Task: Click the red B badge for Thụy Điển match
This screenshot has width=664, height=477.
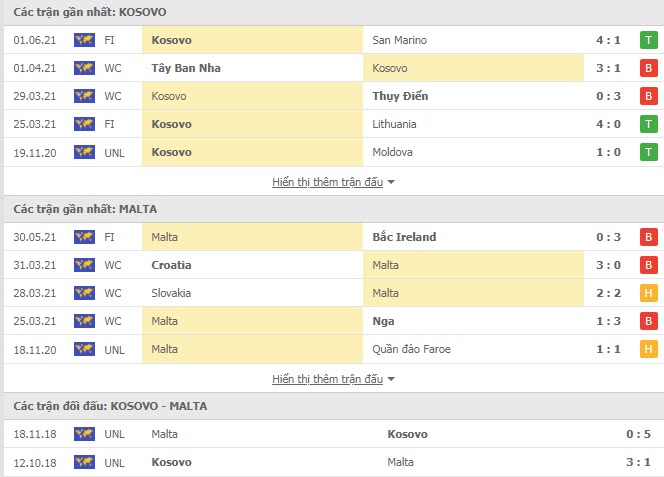Action: click(648, 96)
